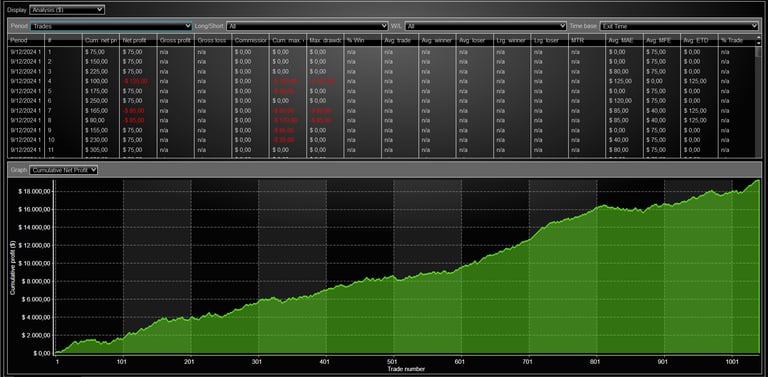Screen dimensions: 768x377
Task: Click the trades table vertical scrollbar
Action: point(758,102)
